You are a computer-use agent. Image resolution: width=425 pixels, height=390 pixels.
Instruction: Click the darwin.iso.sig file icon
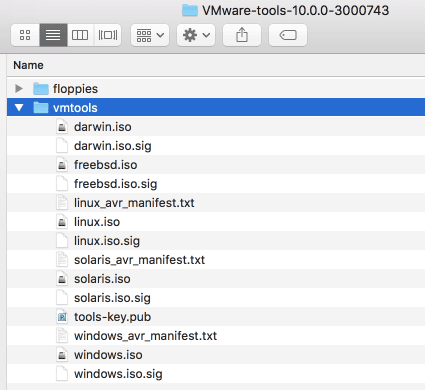62,146
